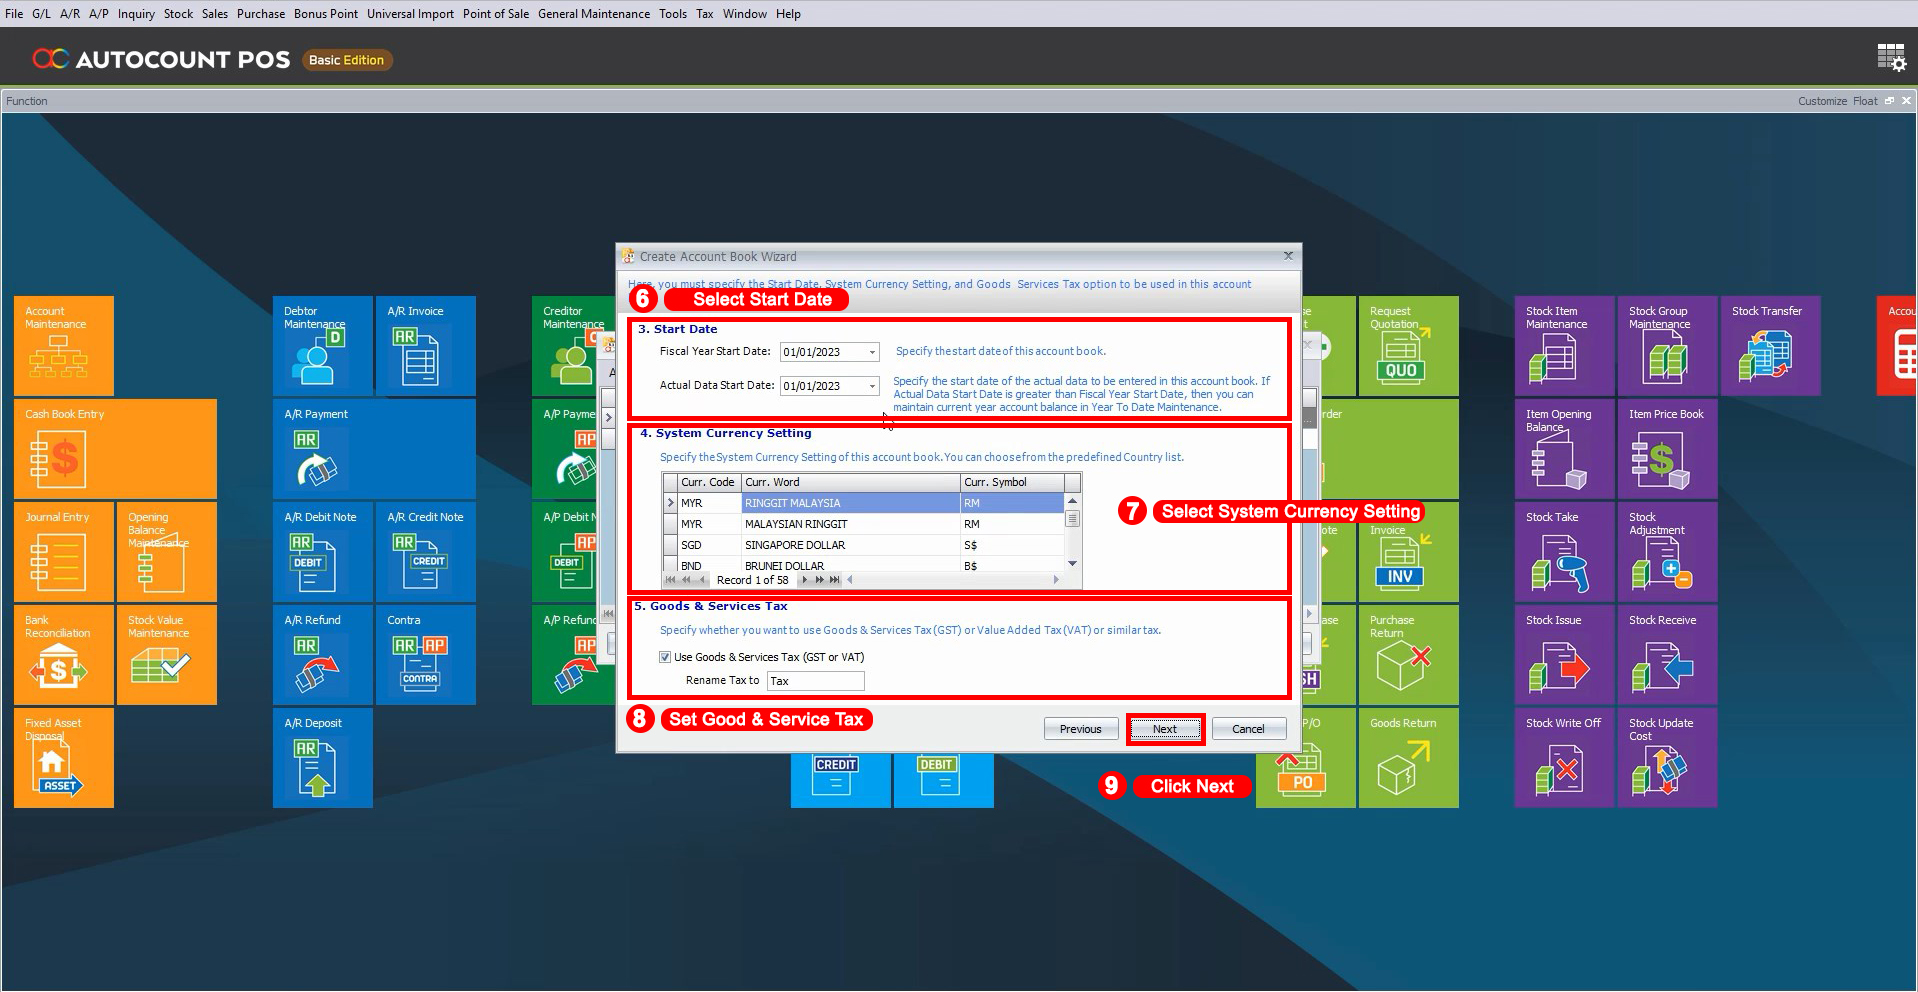This screenshot has height=992, width=1918.
Task: Click currency list scroll up arrow
Action: [1073, 501]
